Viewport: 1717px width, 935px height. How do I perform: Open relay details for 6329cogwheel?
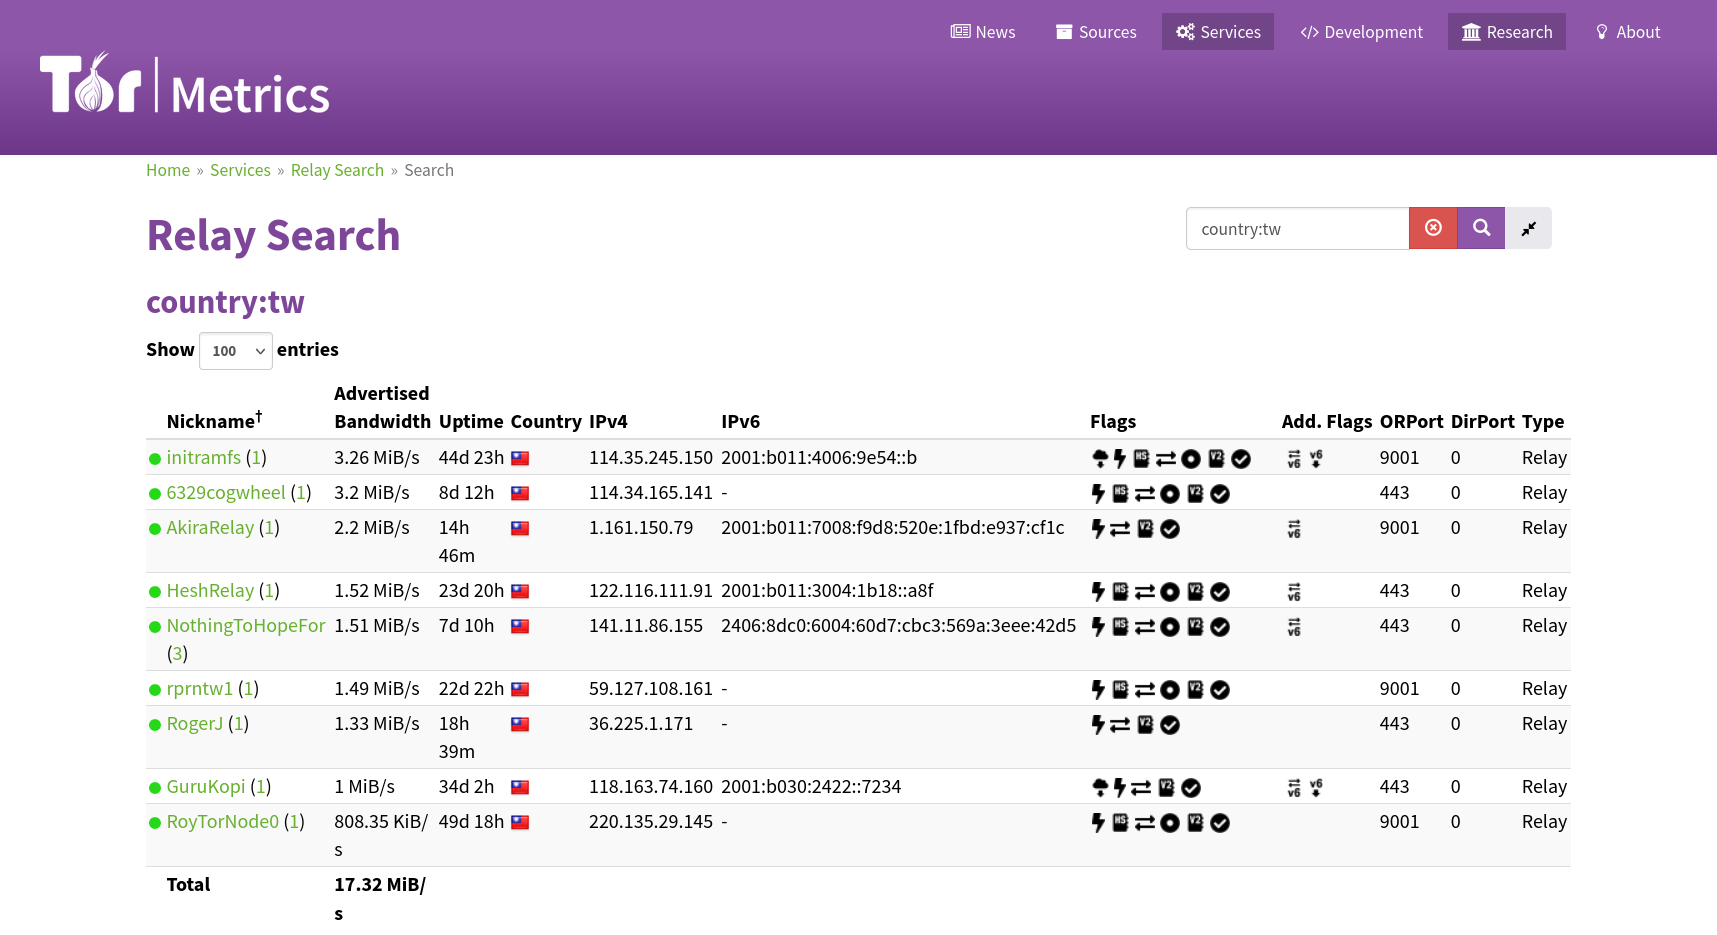pyautogui.click(x=226, y=492)
